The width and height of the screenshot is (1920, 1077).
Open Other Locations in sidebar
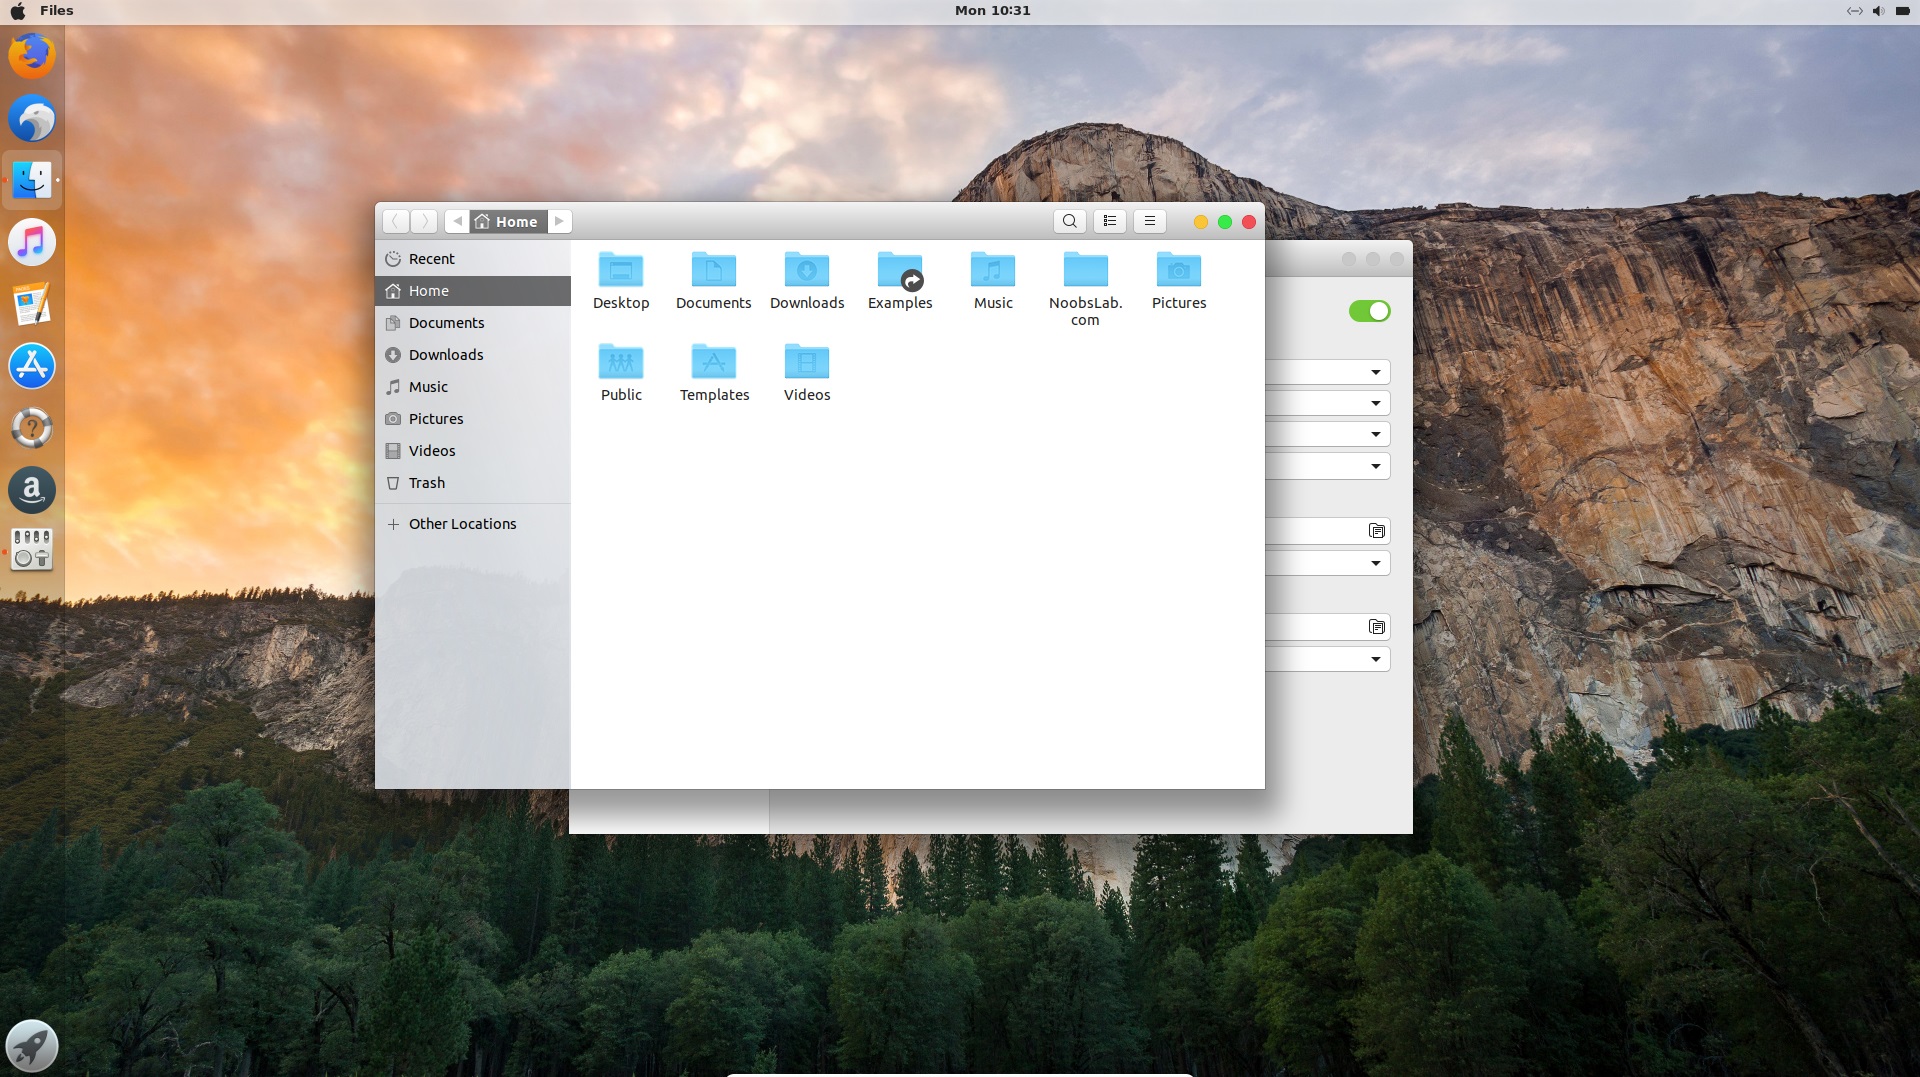pyautogui.click(x=462, y=524)
